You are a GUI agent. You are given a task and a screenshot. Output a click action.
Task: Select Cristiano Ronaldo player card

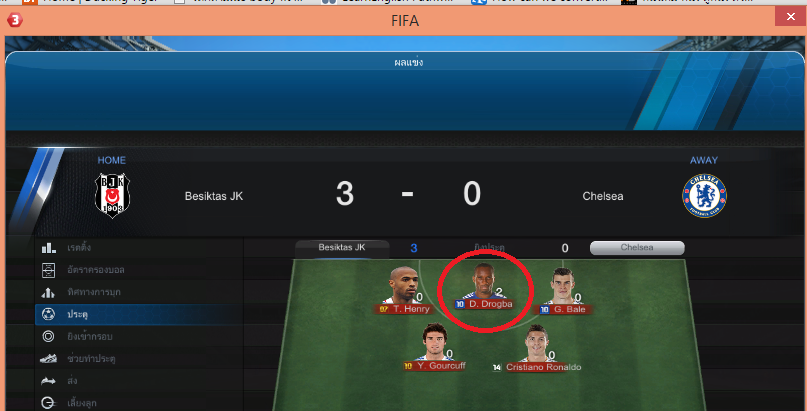536,348
